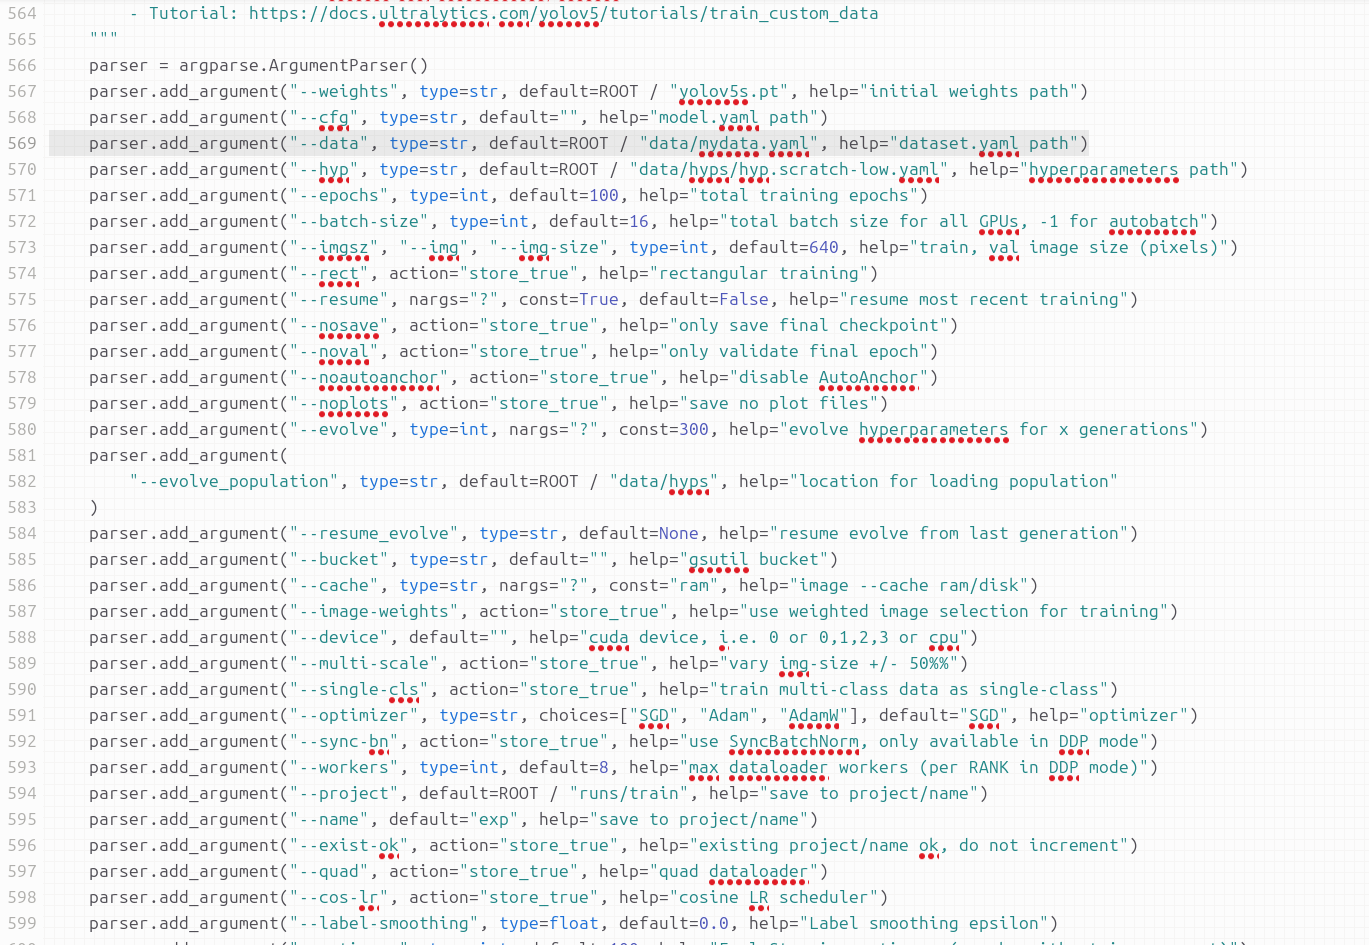Click the "--project" argument string

pyautogui.click(x=344, y=793)
